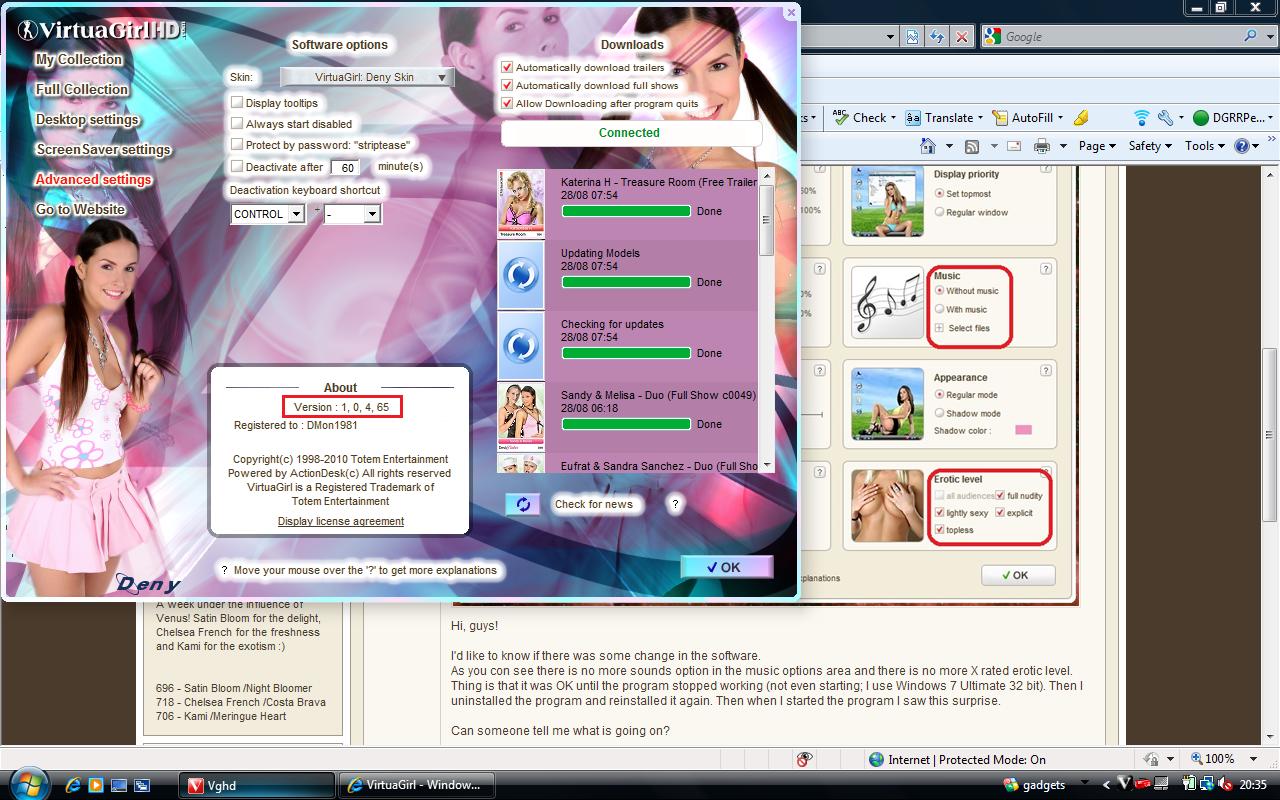Click the Updating Models sync icon

click(x=521, y=275)
